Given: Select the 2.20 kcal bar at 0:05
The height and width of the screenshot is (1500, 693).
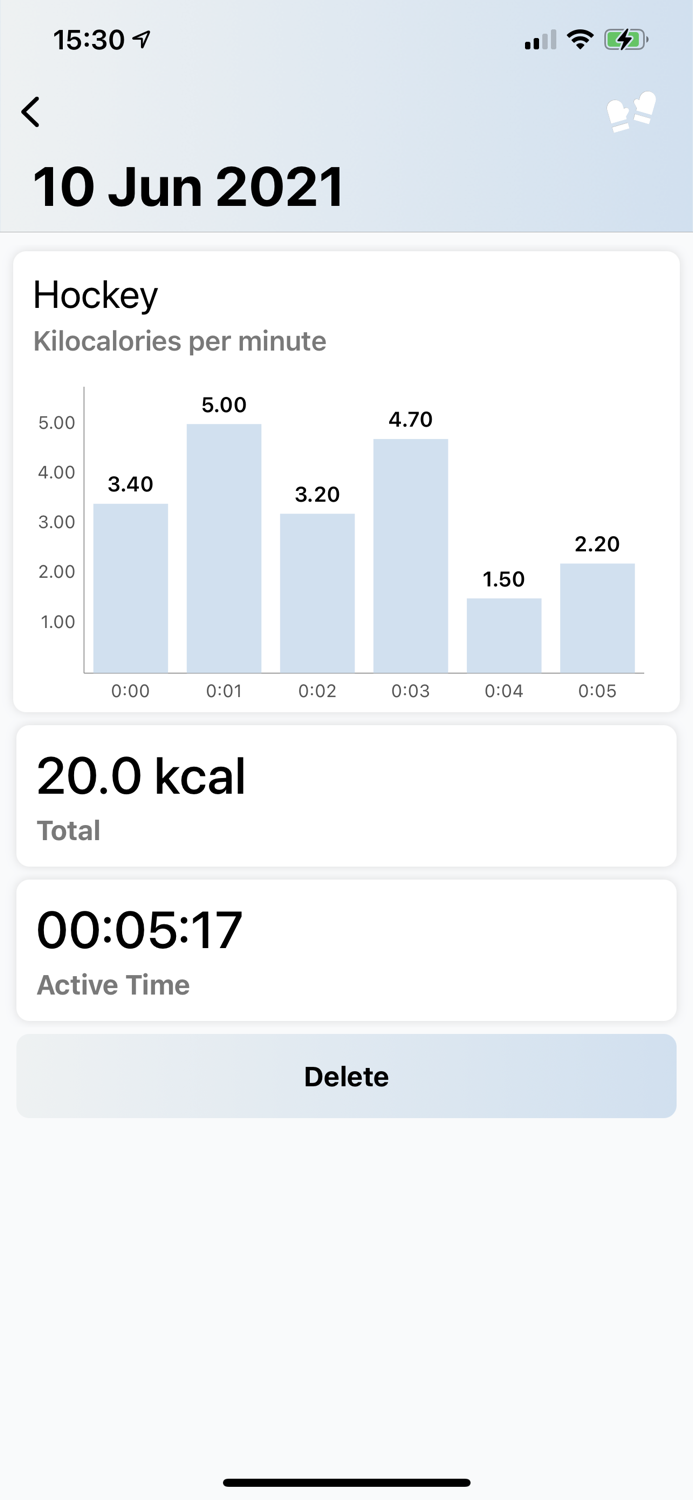Looking at the screenshot, I should pyautogui.click(x=596, y=615).
